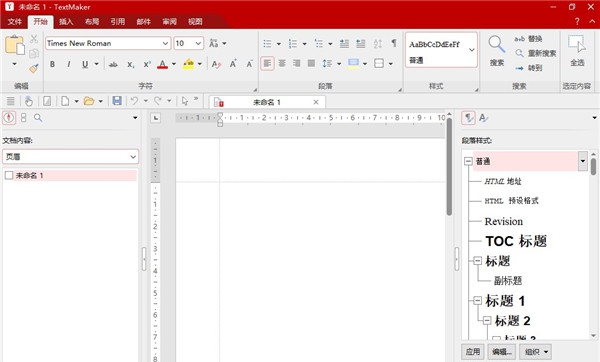
Task: Toggle Italic formatting
Action: point(68,64)
